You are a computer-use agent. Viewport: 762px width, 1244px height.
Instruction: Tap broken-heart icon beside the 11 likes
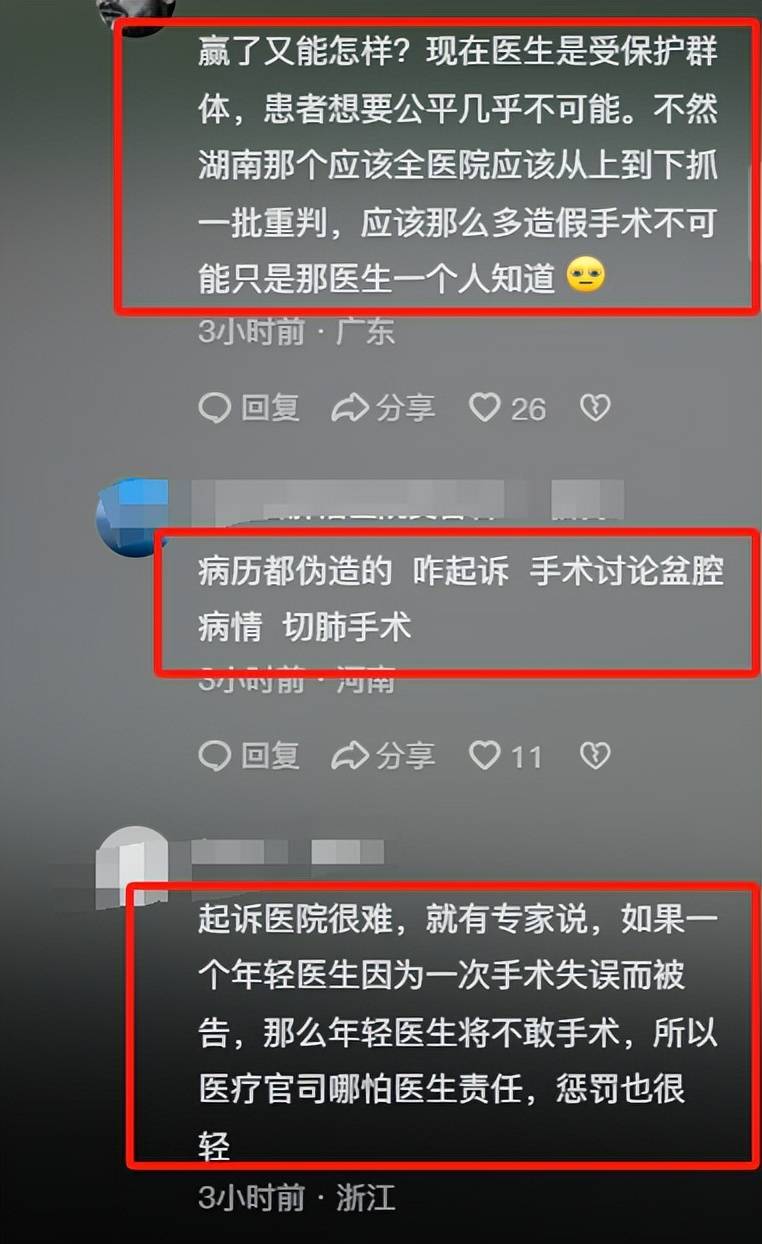coord(595,756)
